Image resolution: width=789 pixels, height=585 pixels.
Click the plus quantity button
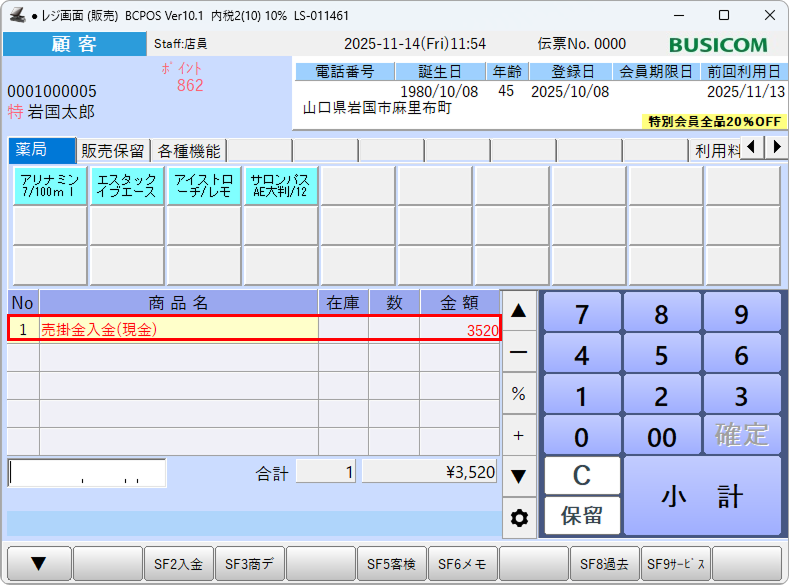coord(518,435)
